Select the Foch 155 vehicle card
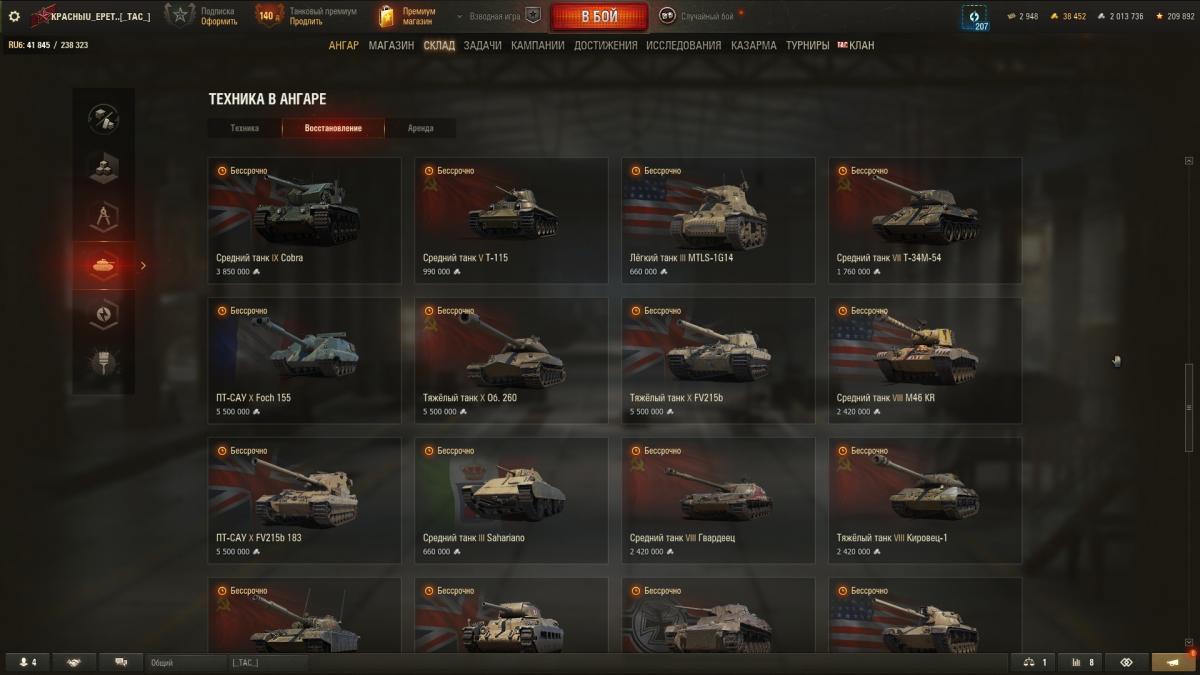Screen dimensions: 1200x675 [304, 360]
